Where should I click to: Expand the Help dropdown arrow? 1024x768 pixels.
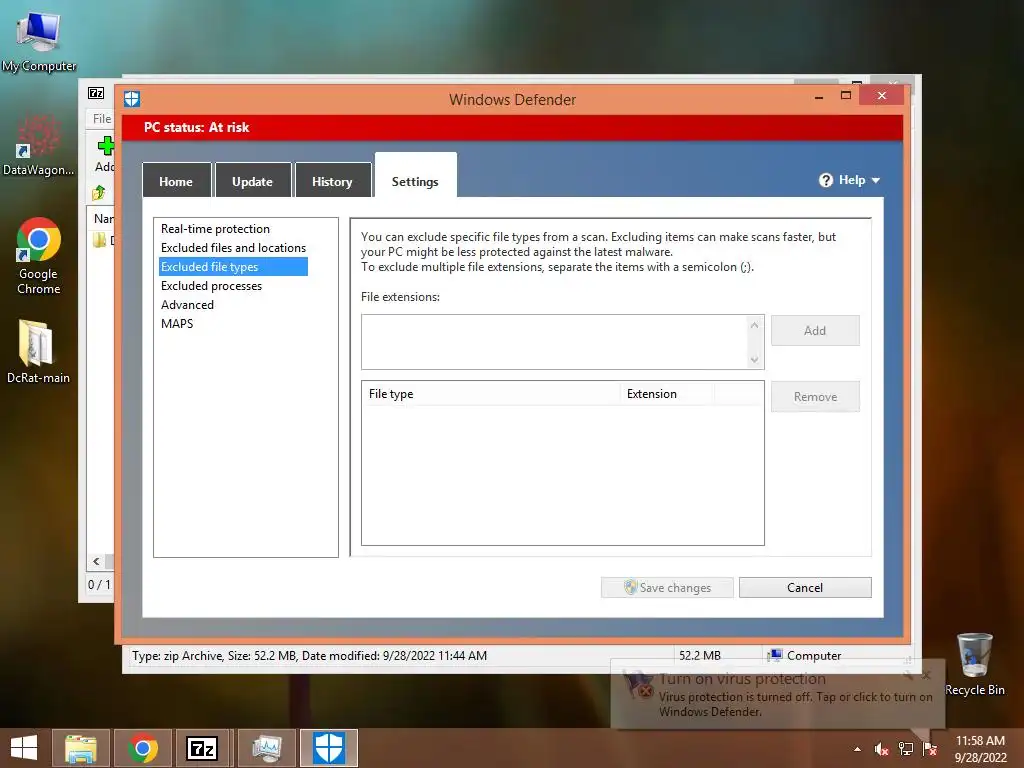click(x=876, y=181)
